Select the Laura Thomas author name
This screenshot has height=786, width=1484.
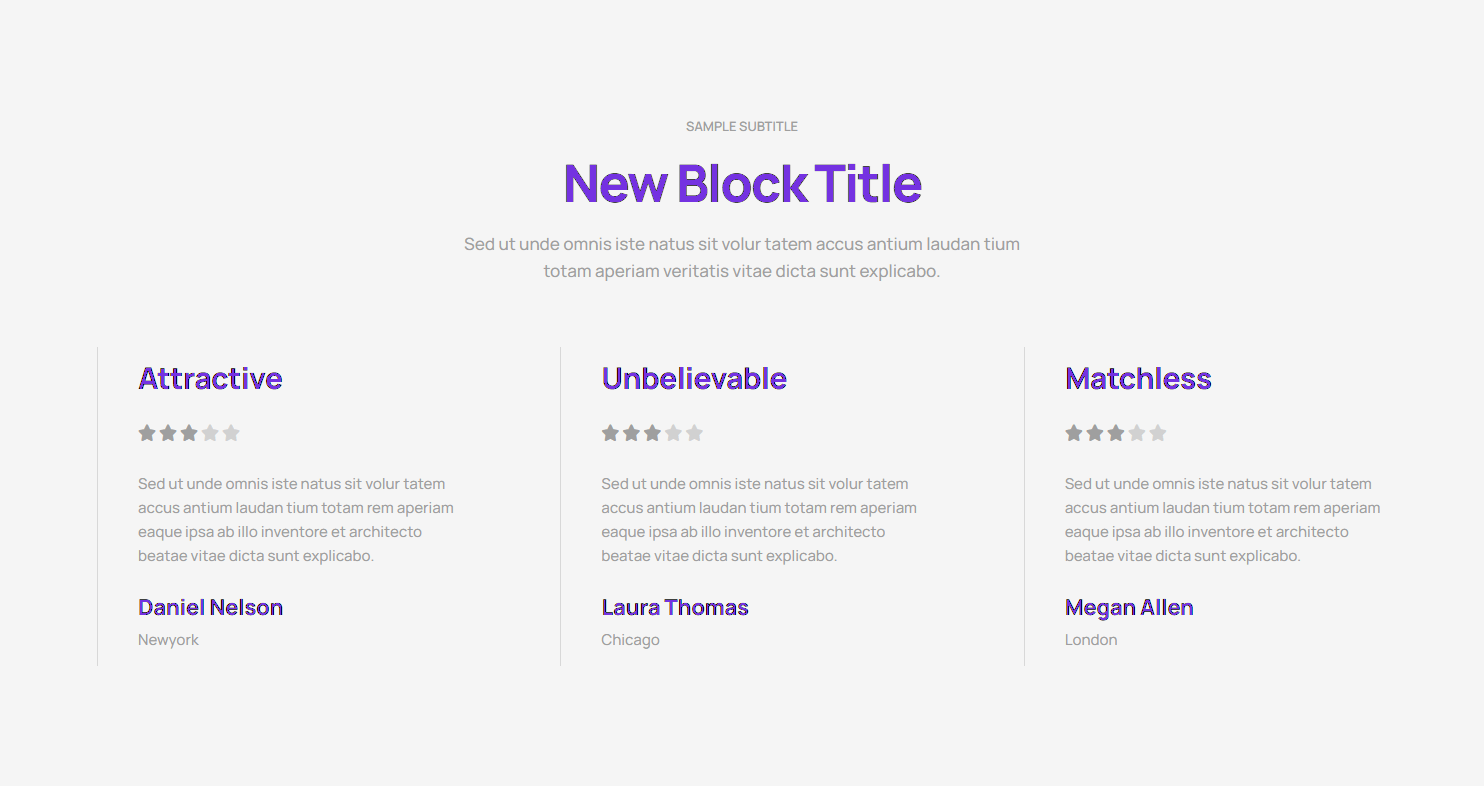[x=675, y=607]
